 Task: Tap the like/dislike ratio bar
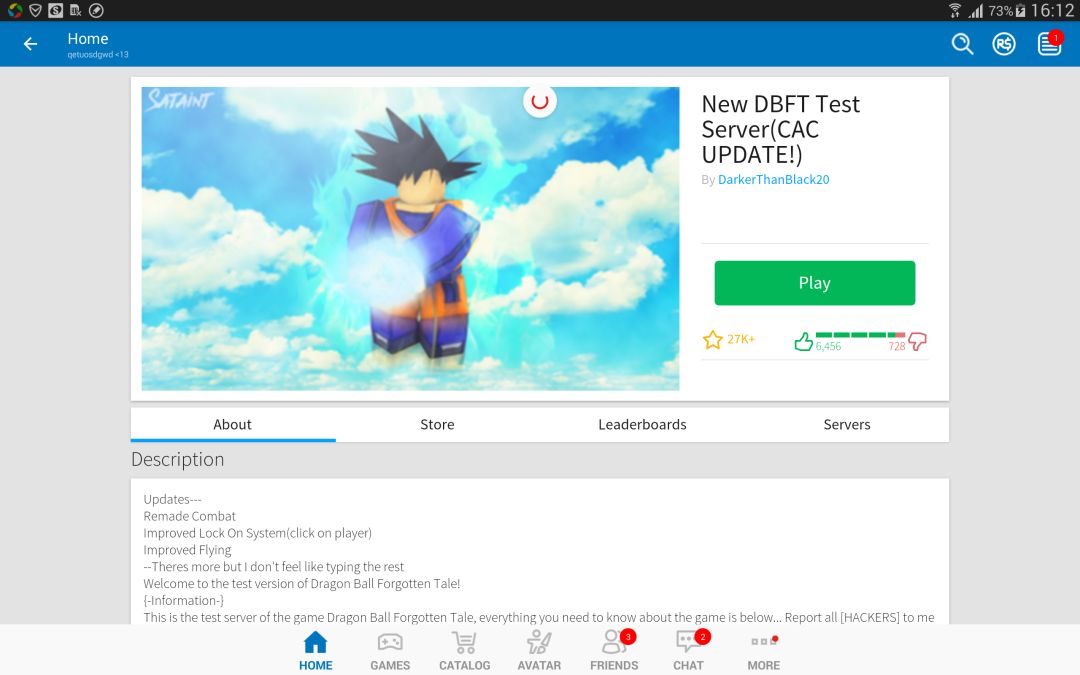click(860, 335)
